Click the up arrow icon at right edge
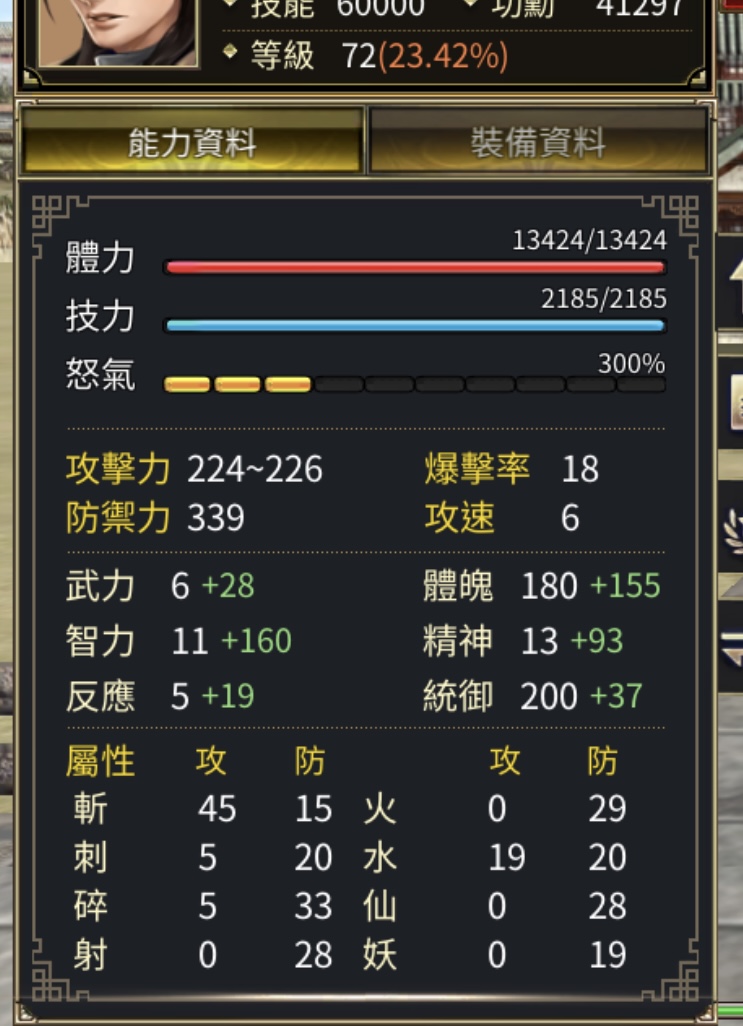 [734, 277]
